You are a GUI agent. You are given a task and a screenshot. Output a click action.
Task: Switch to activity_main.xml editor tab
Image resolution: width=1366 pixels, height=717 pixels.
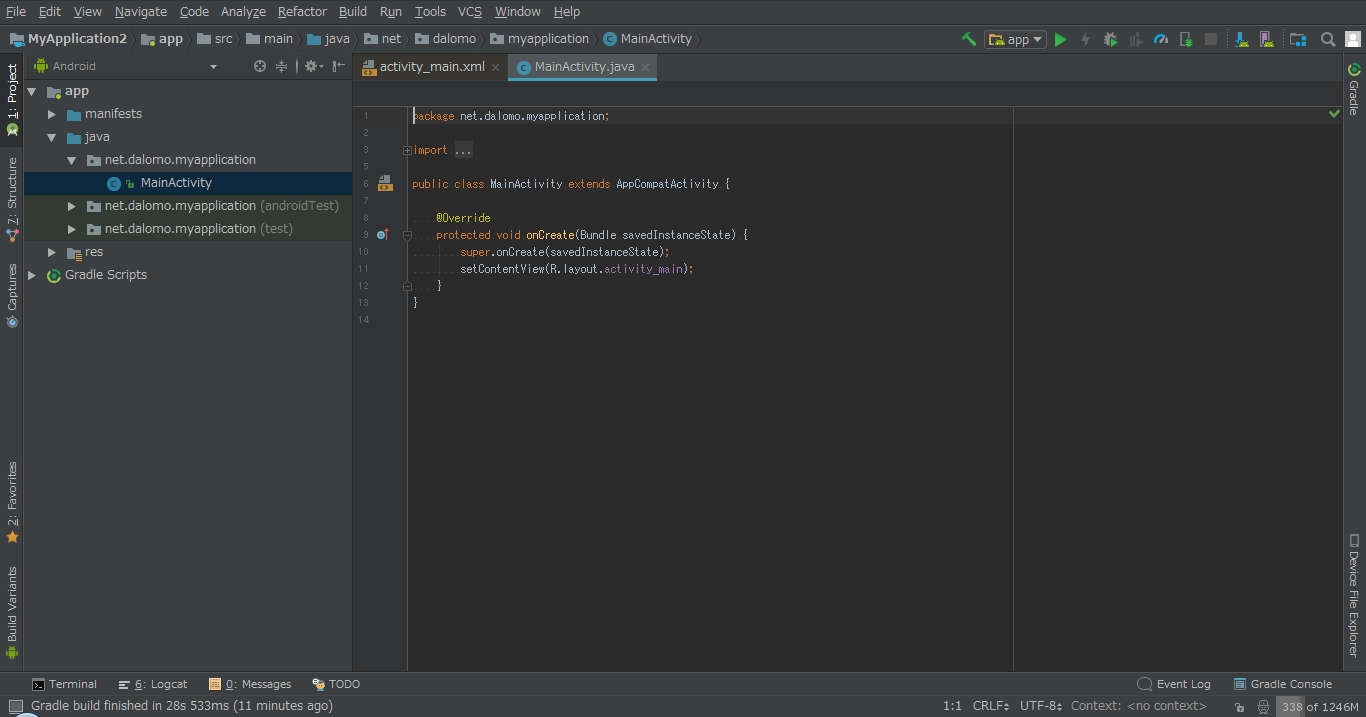point(431,67)
